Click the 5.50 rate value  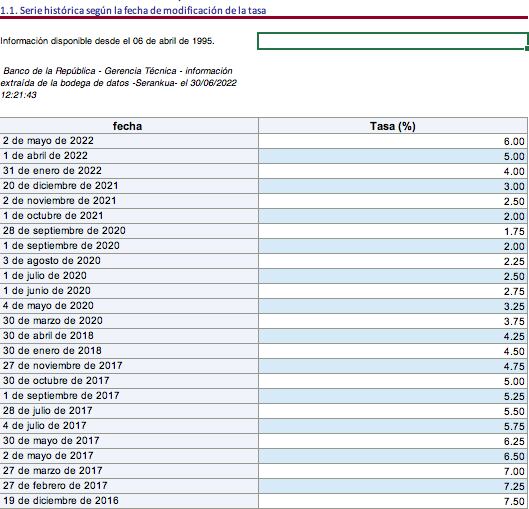coord(514,412)
